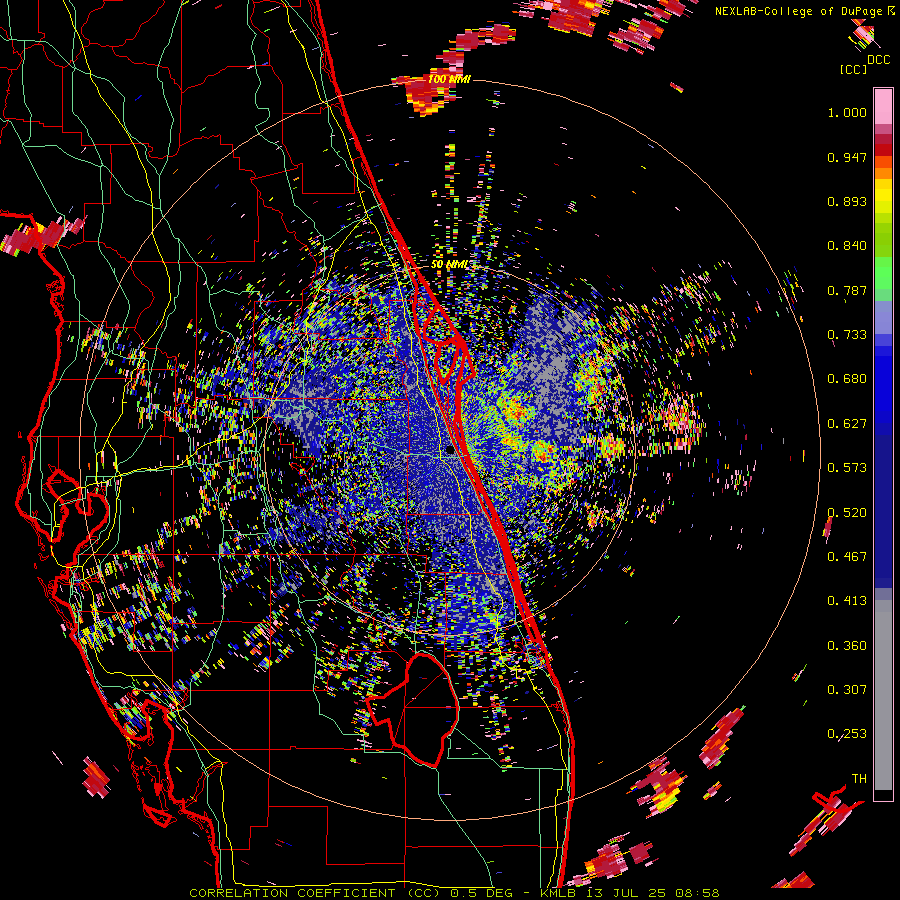Click the 0.733 scale value
900x900 pixels.
click(x=847, y=335)
